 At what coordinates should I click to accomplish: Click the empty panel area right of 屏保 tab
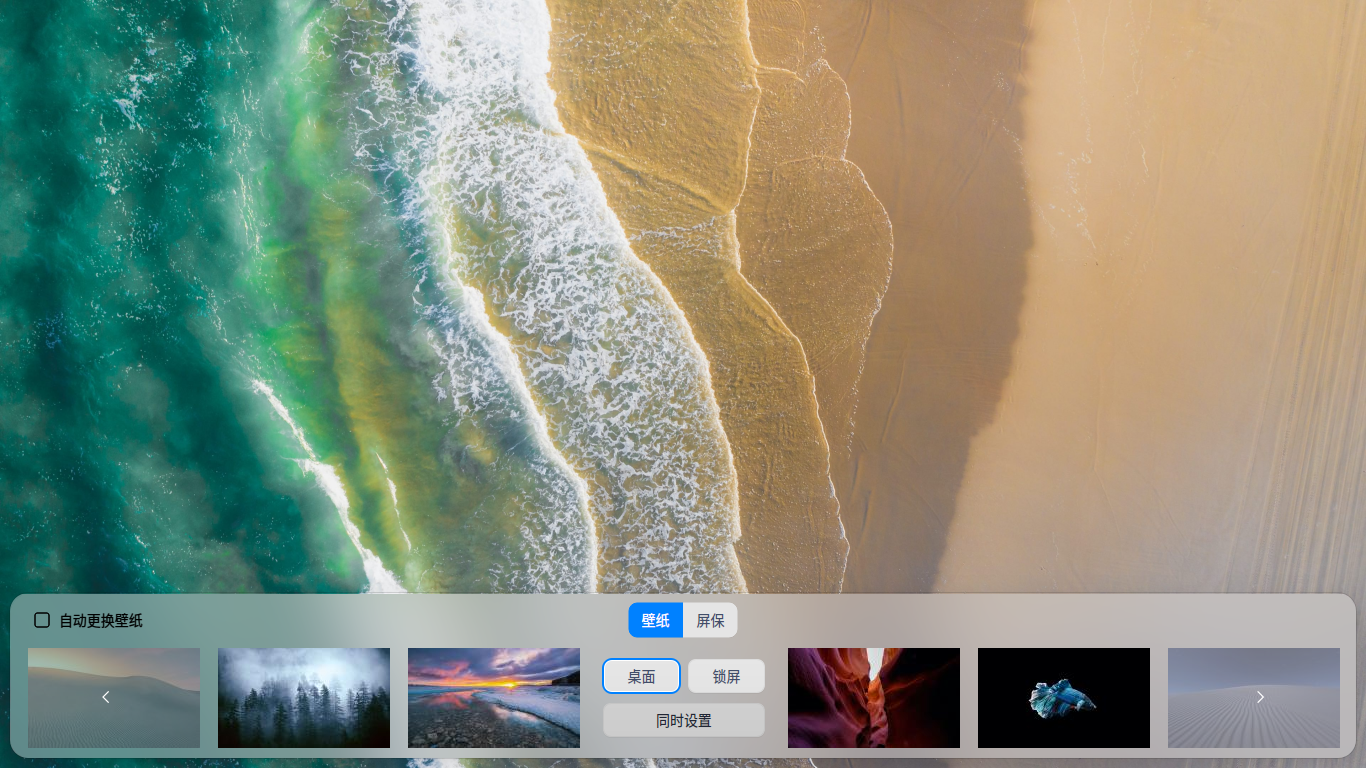(x=1000, y=620)
